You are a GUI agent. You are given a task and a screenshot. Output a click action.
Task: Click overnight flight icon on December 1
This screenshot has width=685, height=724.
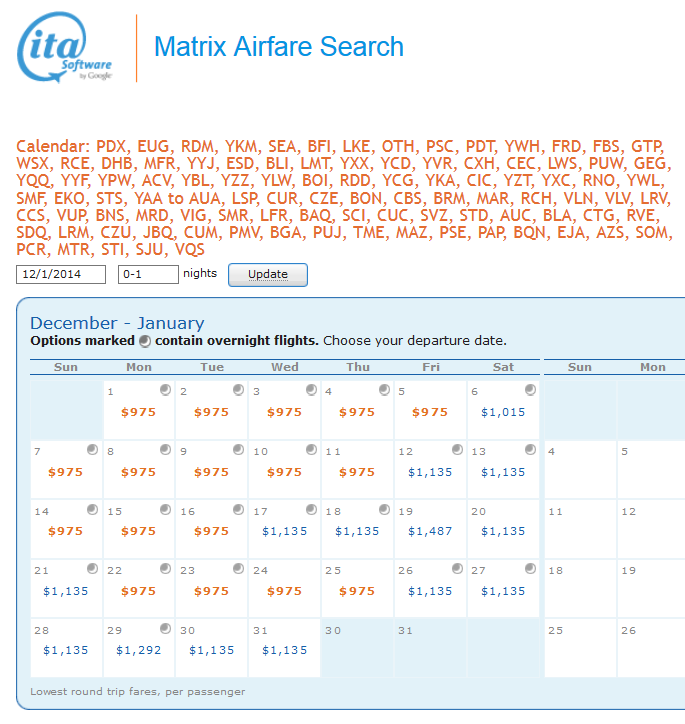point(165,390)
